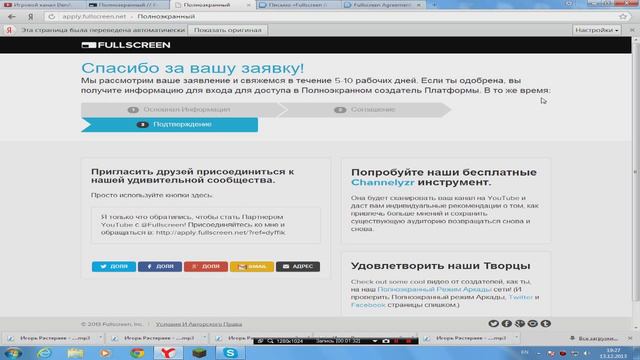
Task: Launch Google Chrome from the taskbar
Action: [137, 353]
